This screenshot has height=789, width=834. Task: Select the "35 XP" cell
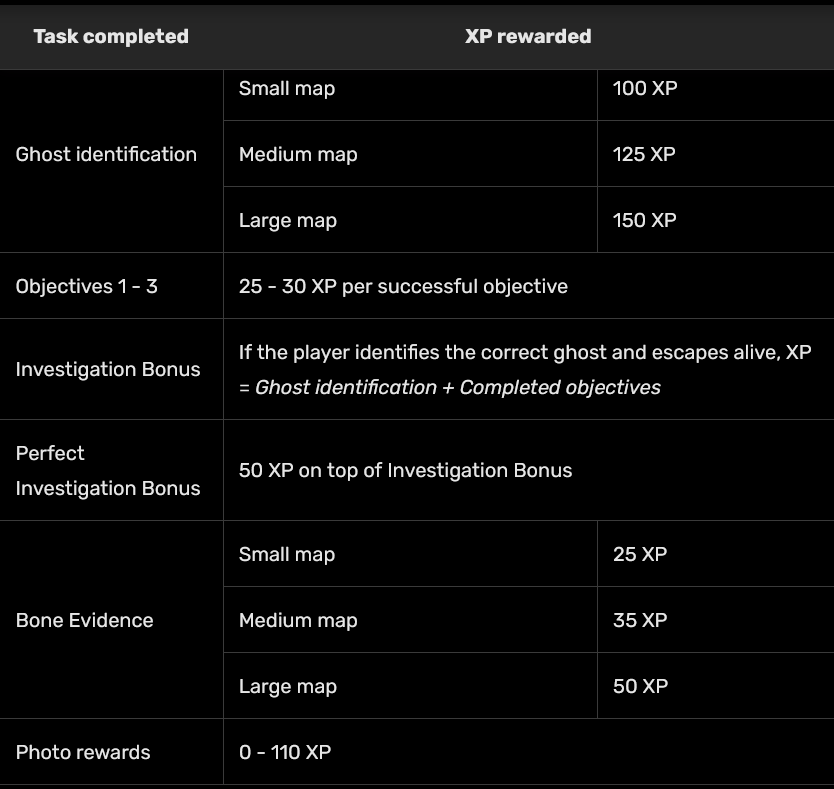click(640, 620)
